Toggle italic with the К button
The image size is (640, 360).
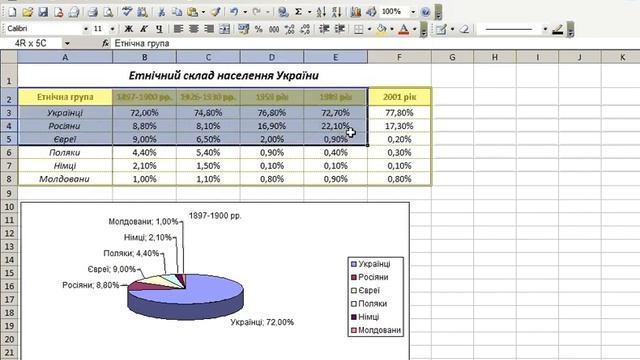144,29
